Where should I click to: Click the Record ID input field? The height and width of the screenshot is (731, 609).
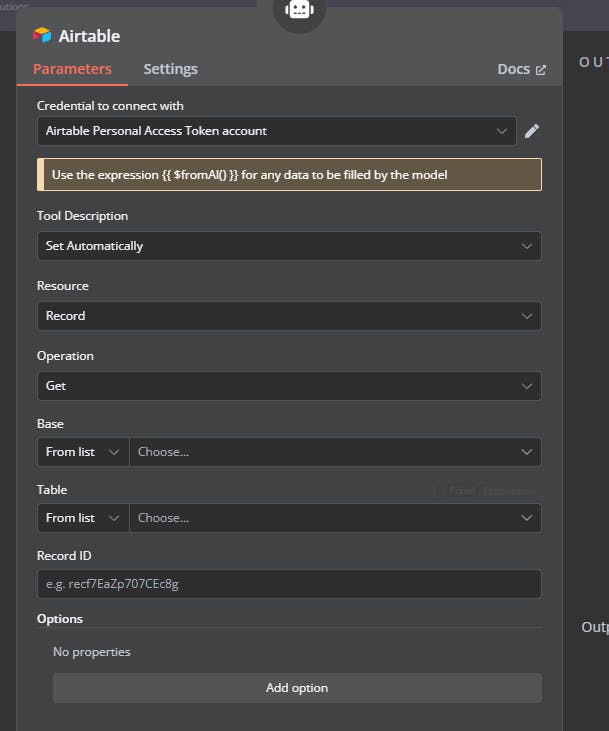coord(289,584)
